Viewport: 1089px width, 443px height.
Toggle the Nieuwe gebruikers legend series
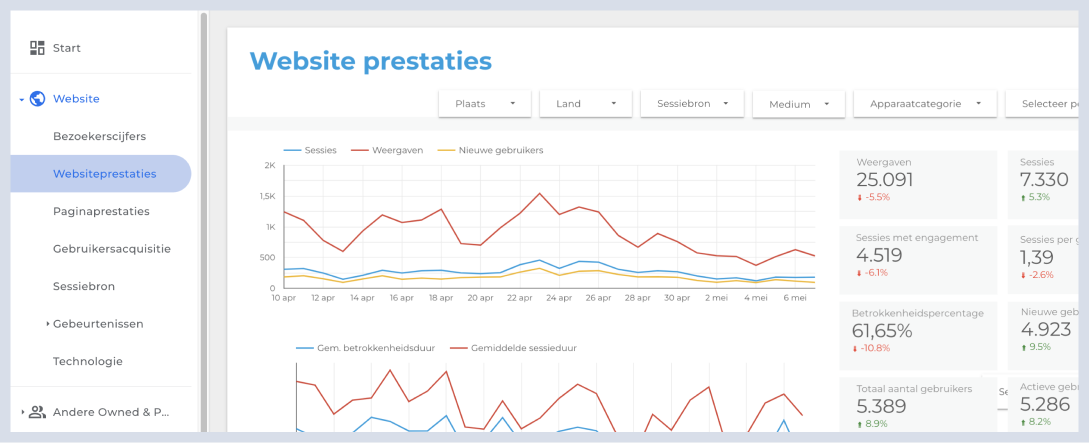(490, 150)
